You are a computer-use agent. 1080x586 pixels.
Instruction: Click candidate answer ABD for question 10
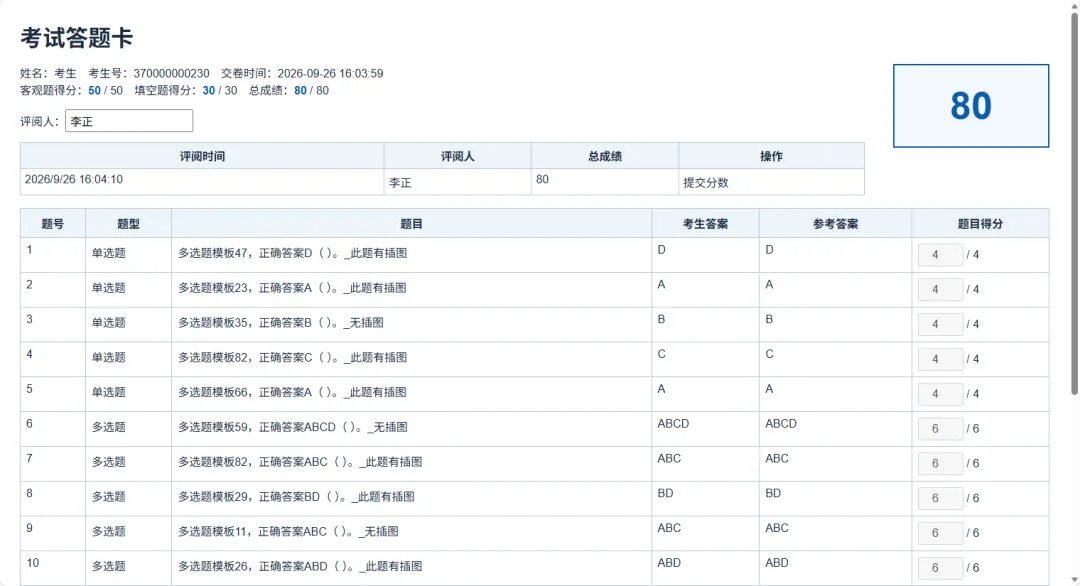669,563
